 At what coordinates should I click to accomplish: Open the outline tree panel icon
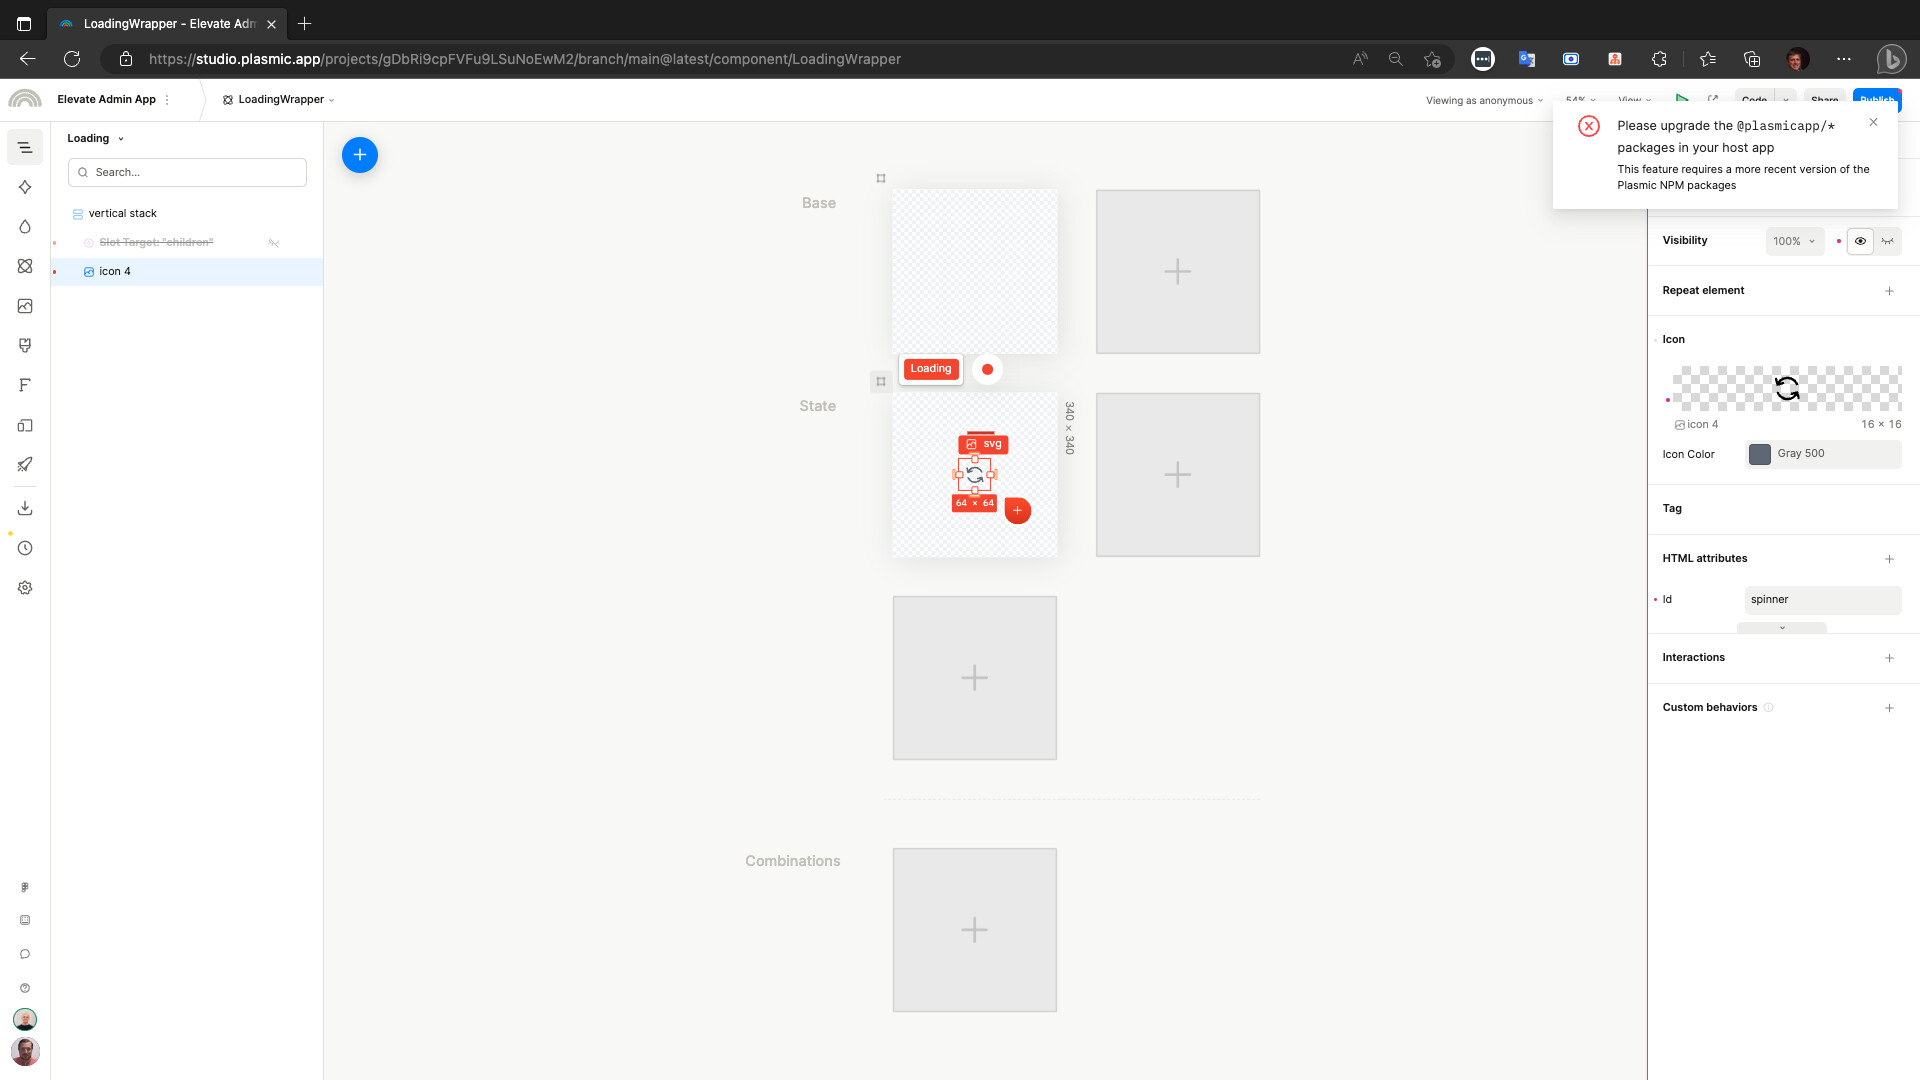(x=25, y=148)
